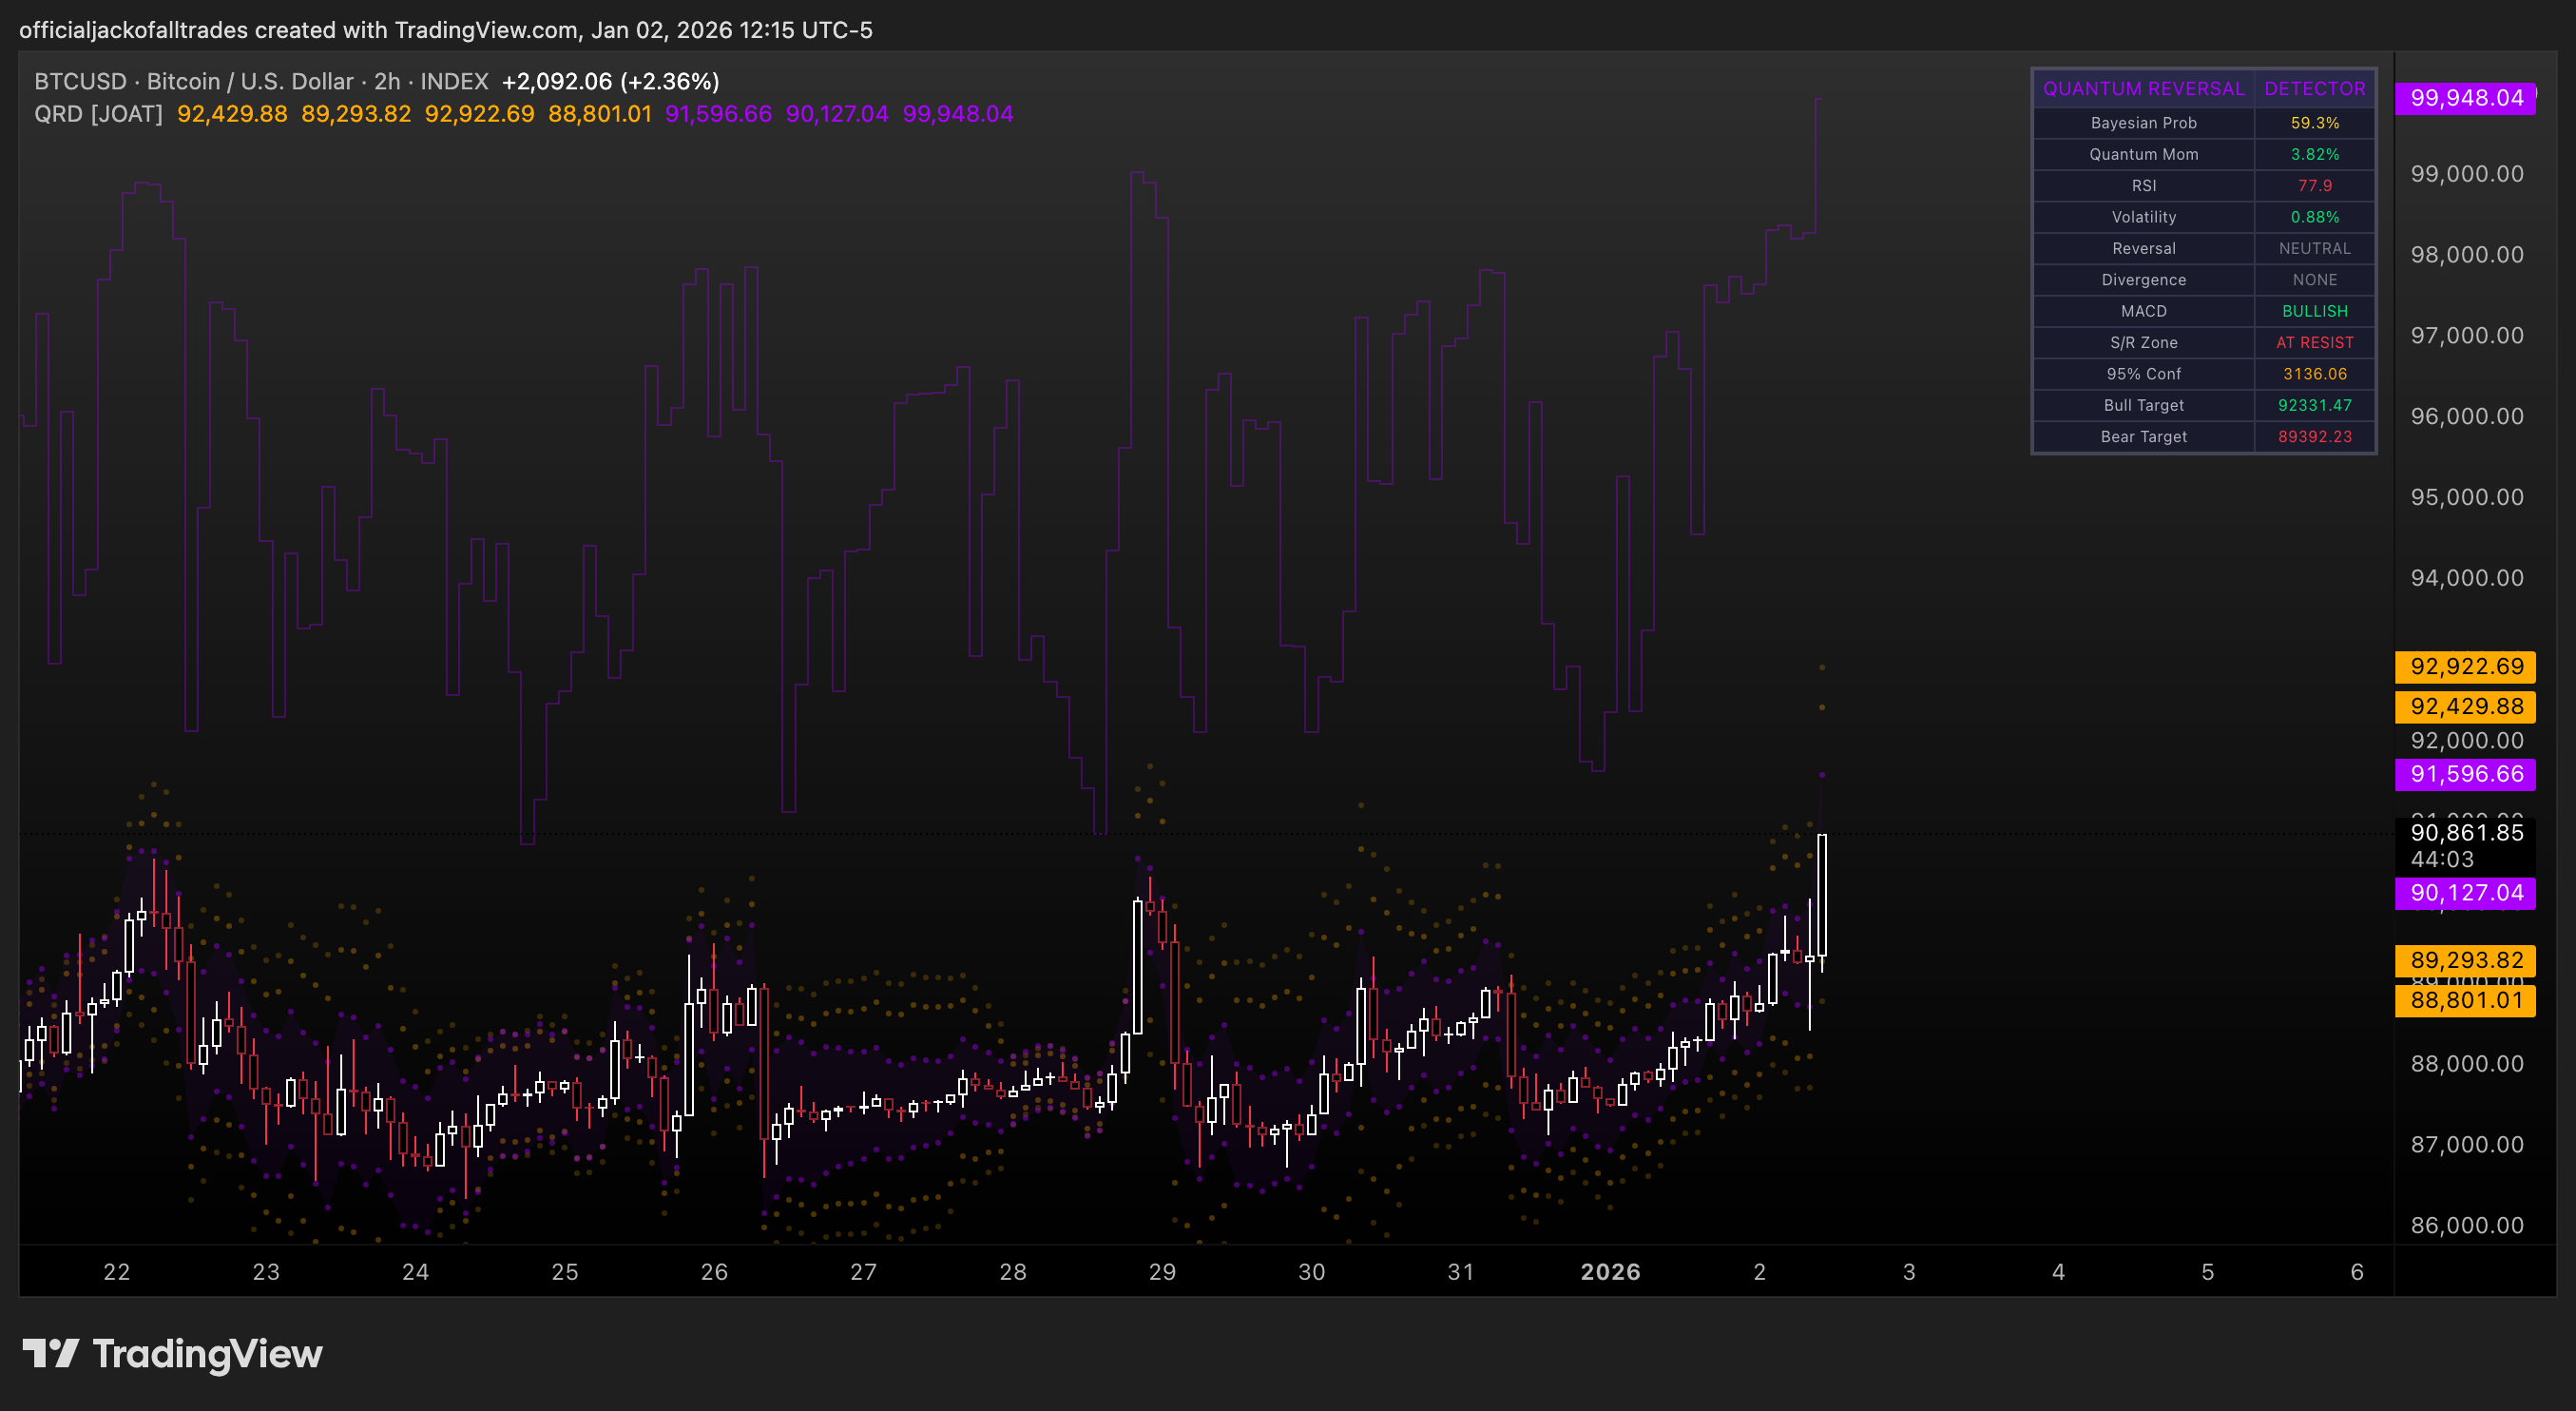Click the Bayesian Prob value 59.3%
This screenshot has width=2576, height=1411.
[x=2314, y=122]
